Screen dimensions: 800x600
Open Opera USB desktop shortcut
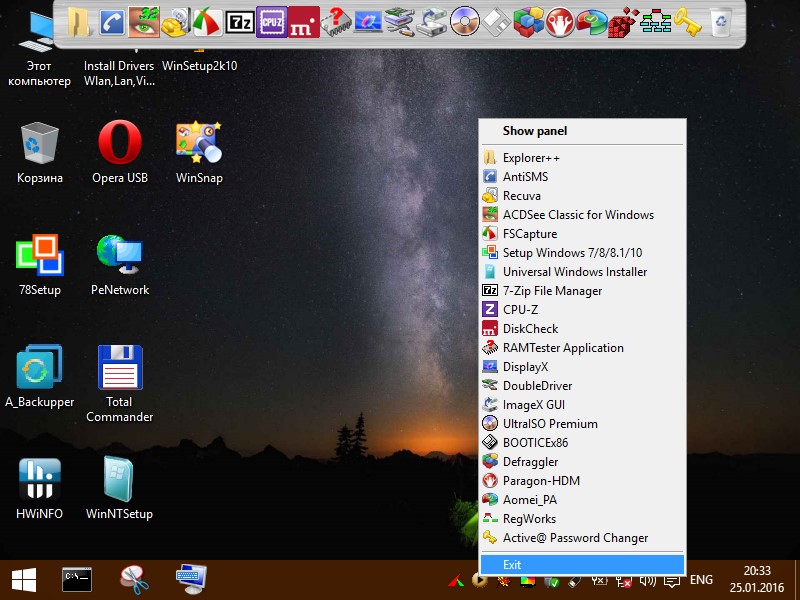tap(120, 152)
